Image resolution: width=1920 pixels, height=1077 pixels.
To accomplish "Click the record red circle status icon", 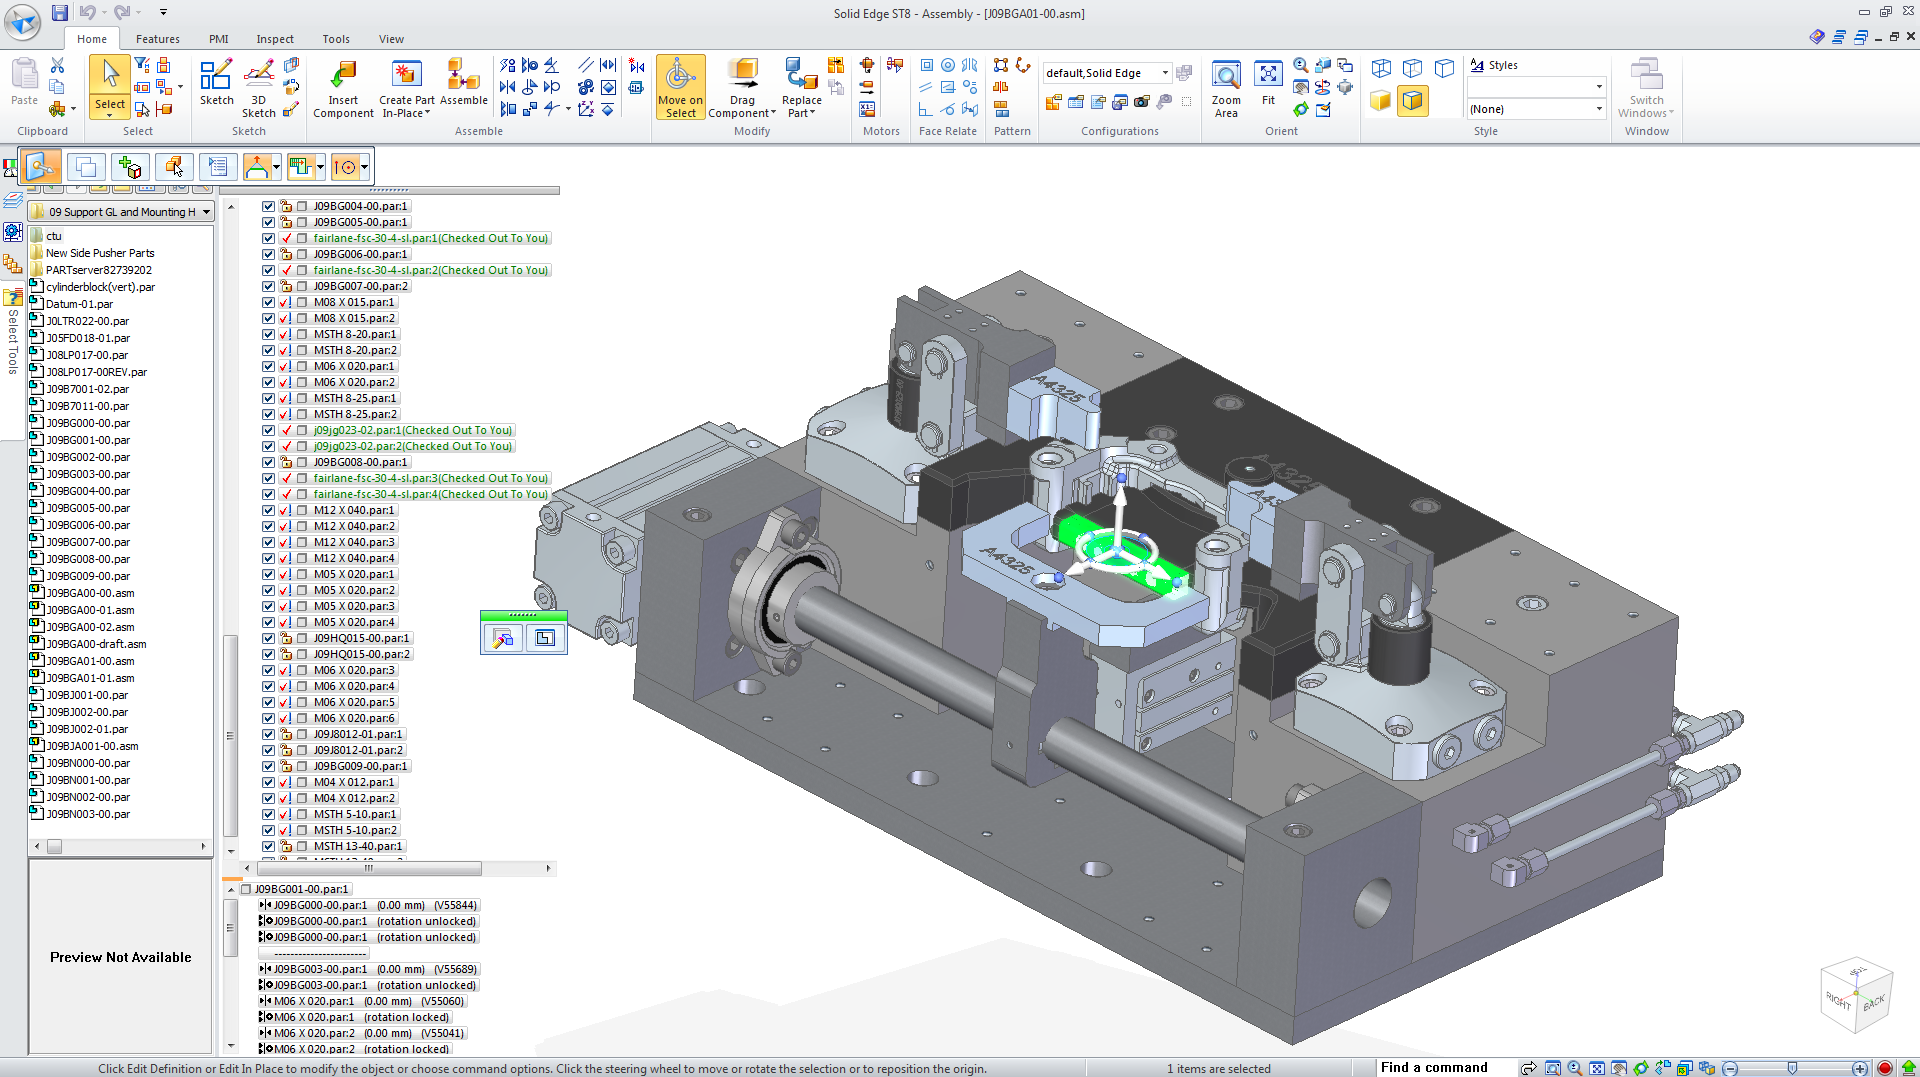I will point(1885,1068).
